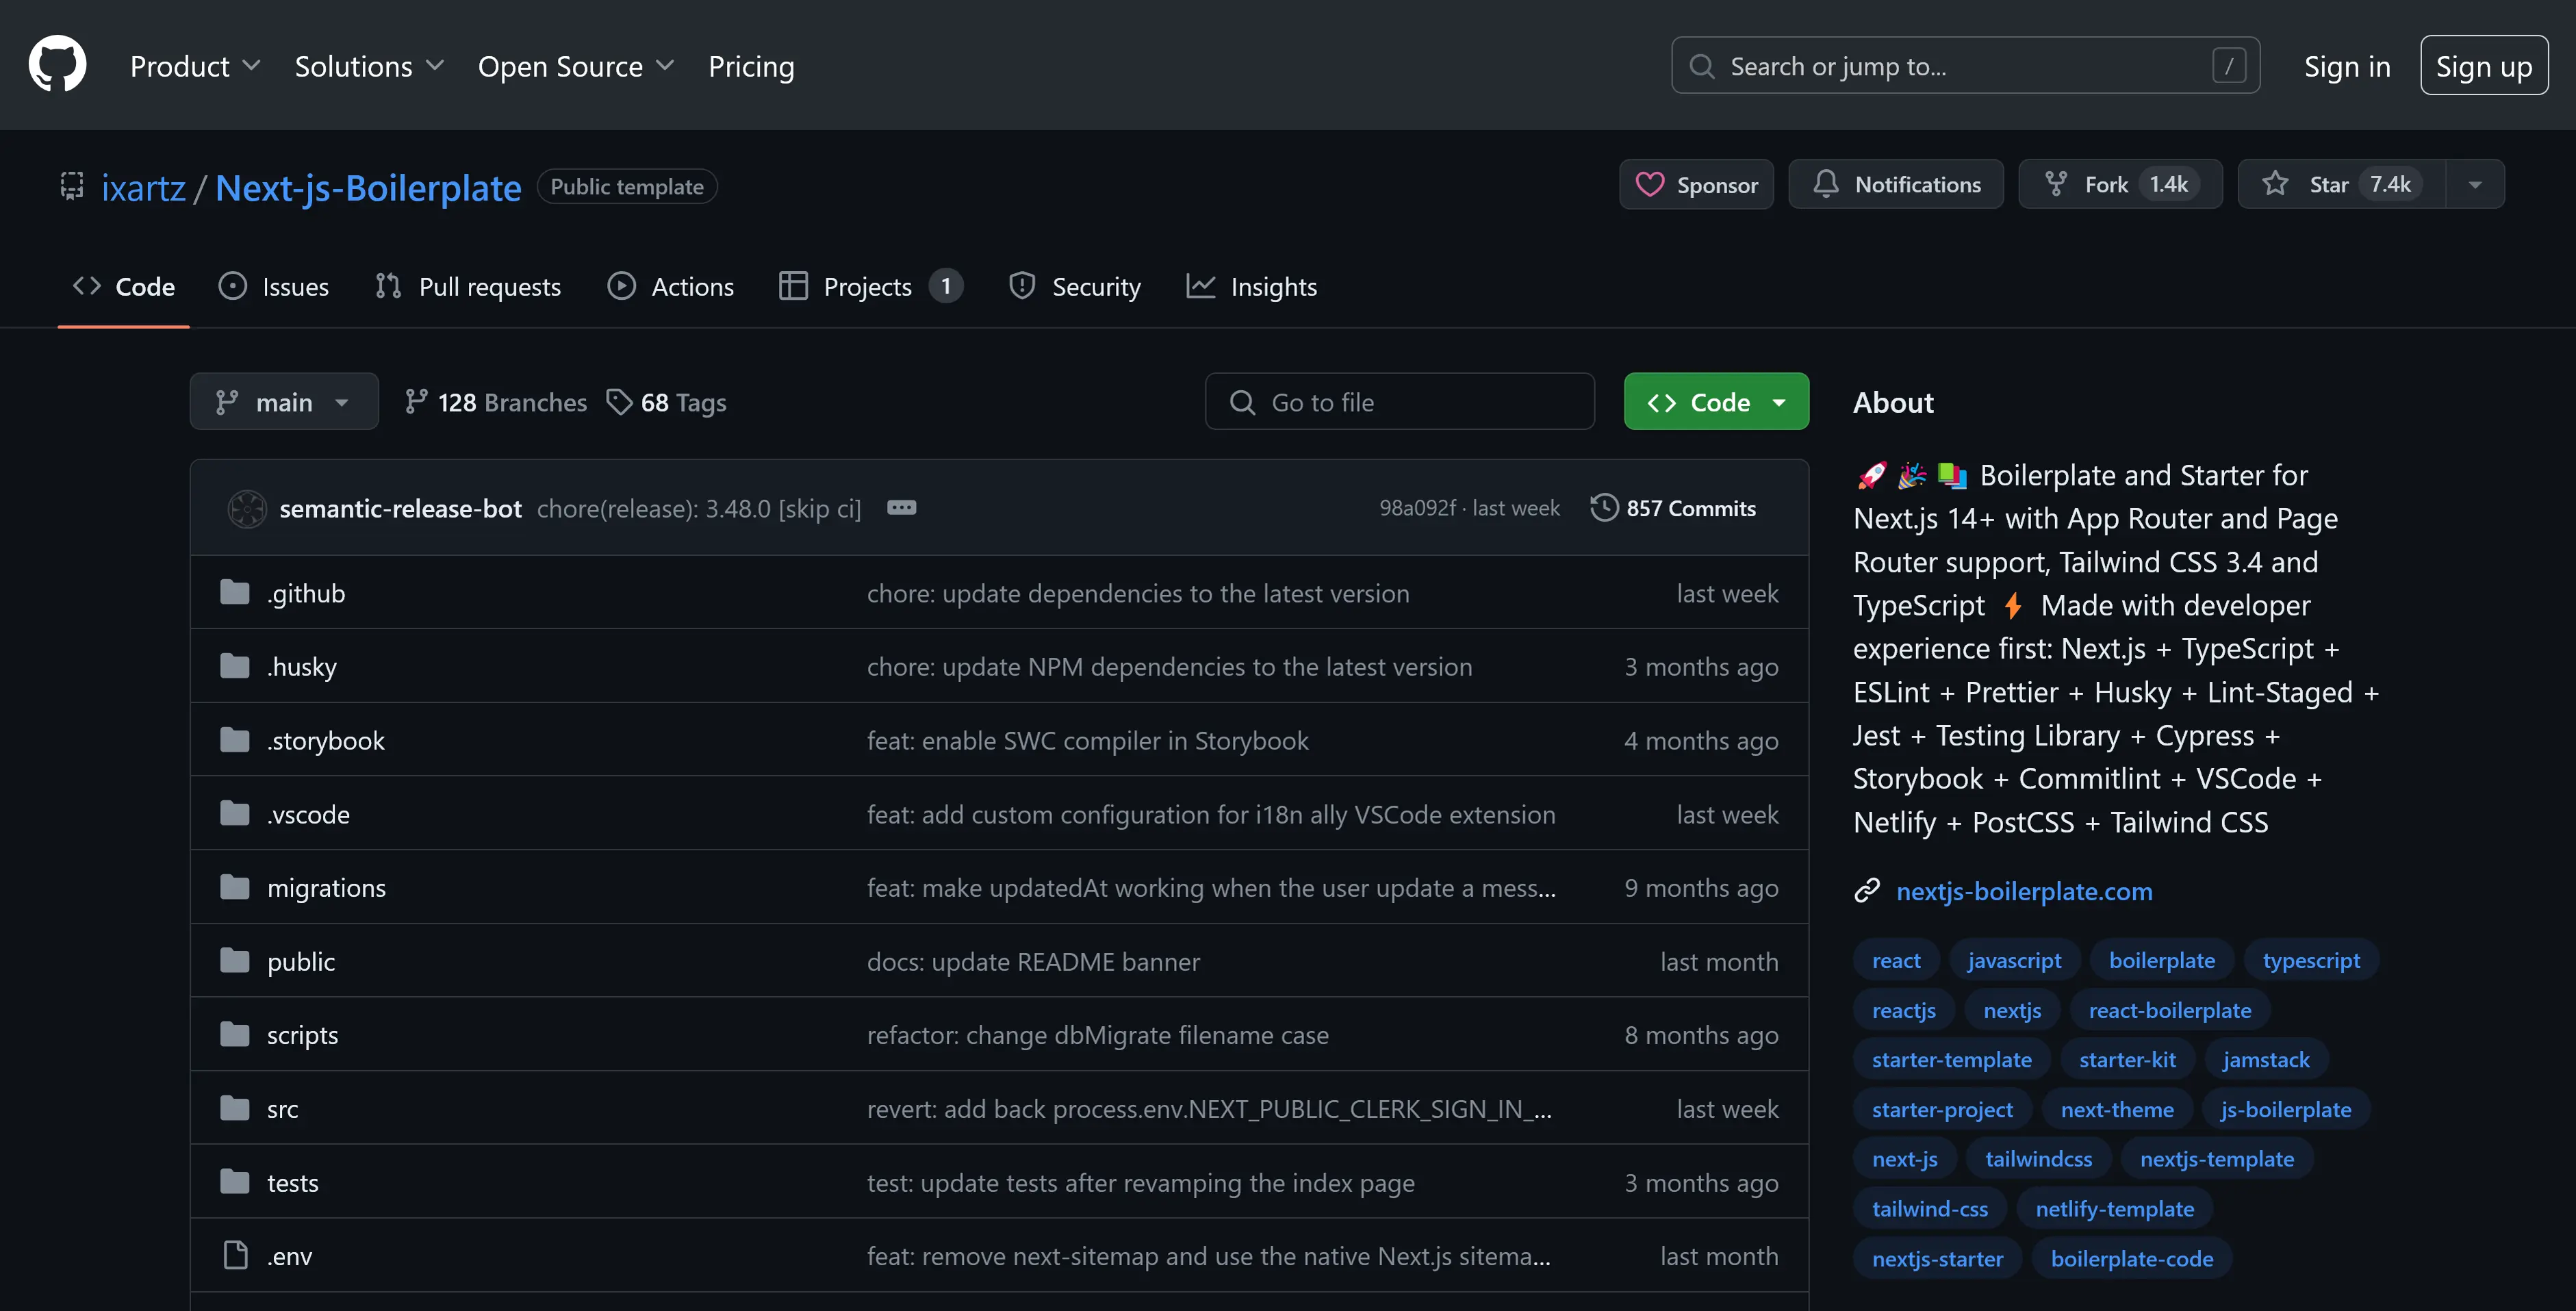2576x1311 pixels.
Task: Click the scripts folder icon
Action: [x=235, y=1034]
